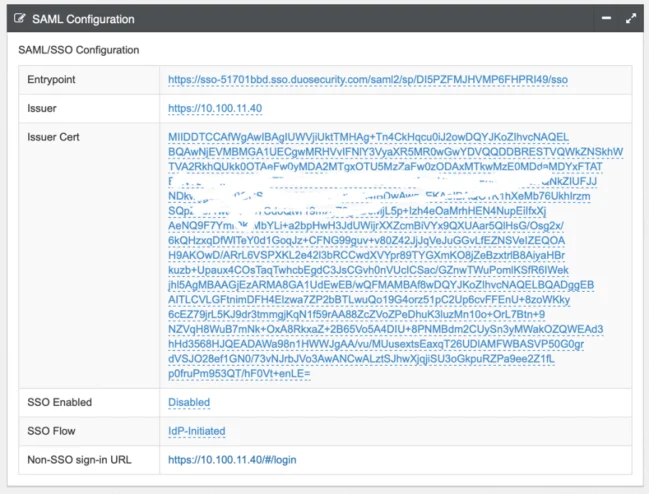The image size is (649, 494).
Task: Select the Issuer row label
Action: coord(42,108)
